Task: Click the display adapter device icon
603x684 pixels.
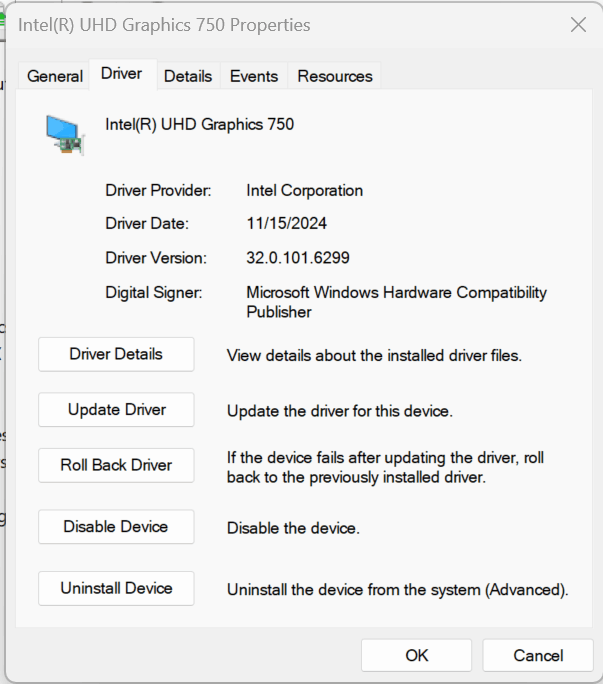Action: point(65,135)
